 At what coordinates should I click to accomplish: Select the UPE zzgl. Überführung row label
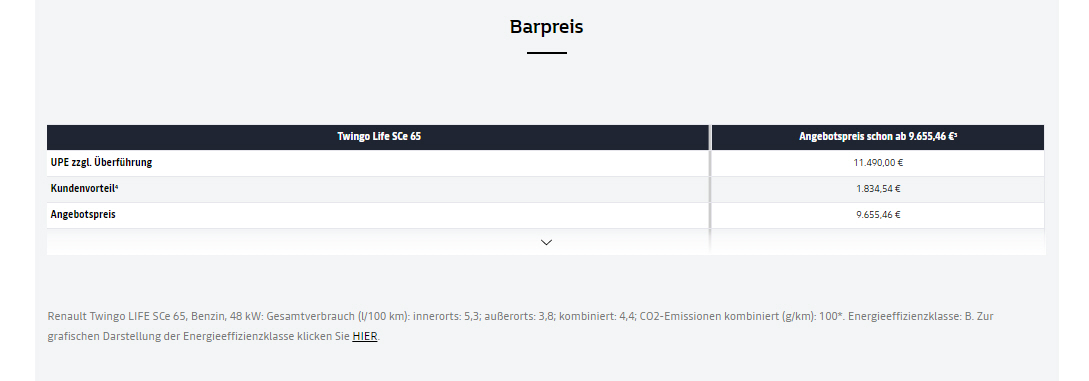point(101,162)
